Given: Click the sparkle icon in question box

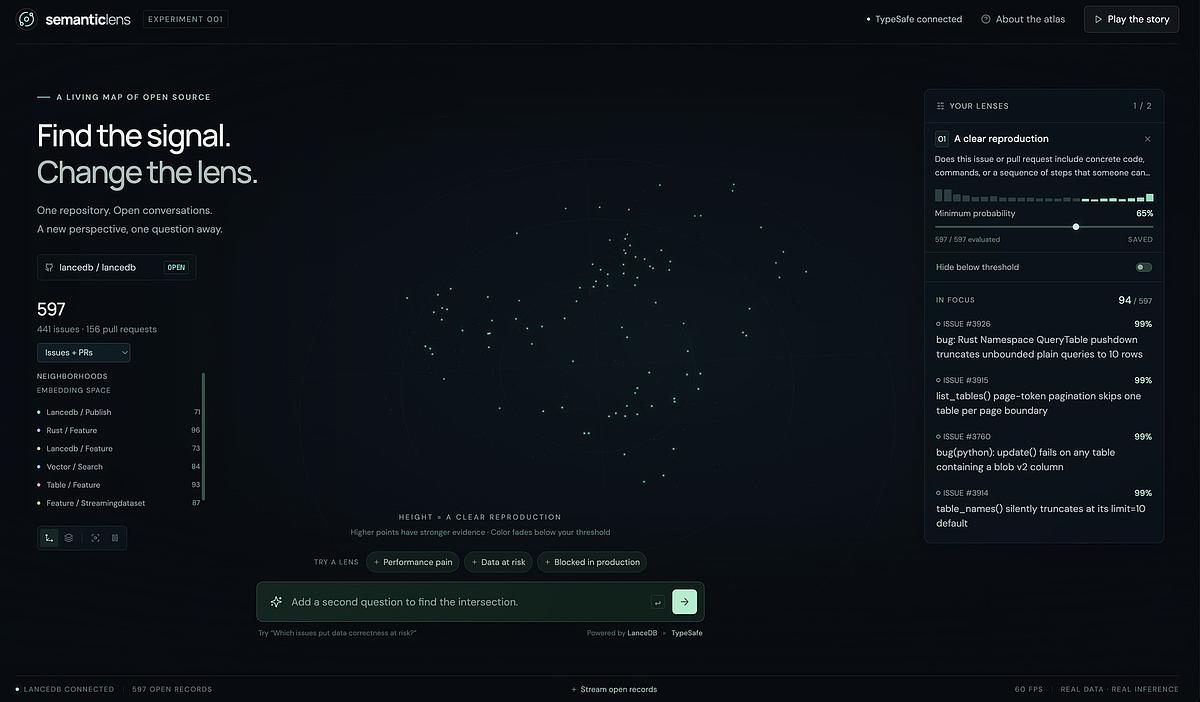Looking at the screenshot, I should coord(276,602).
